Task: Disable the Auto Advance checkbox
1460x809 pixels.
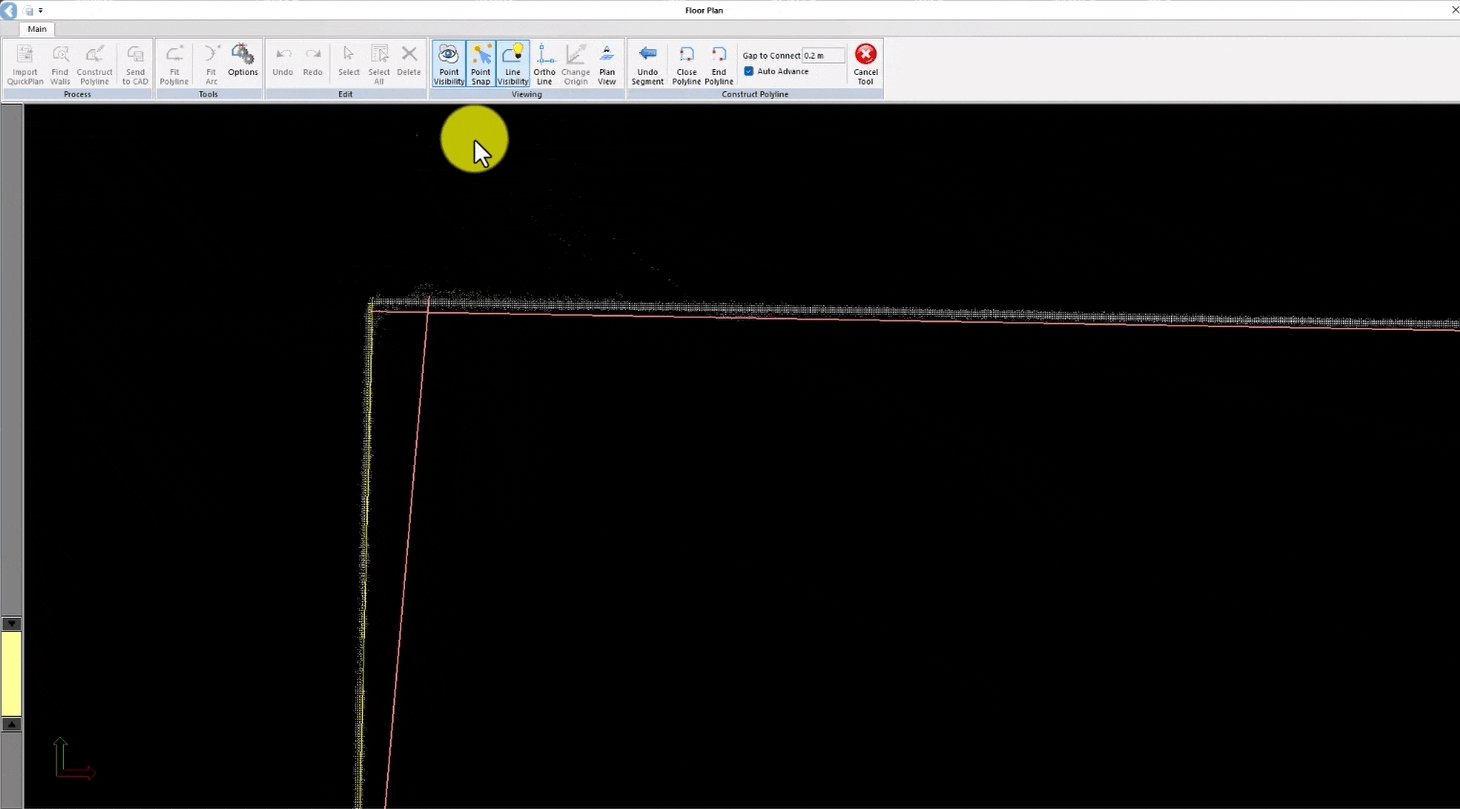Action: pyautogui.click(x=749, y=71)
